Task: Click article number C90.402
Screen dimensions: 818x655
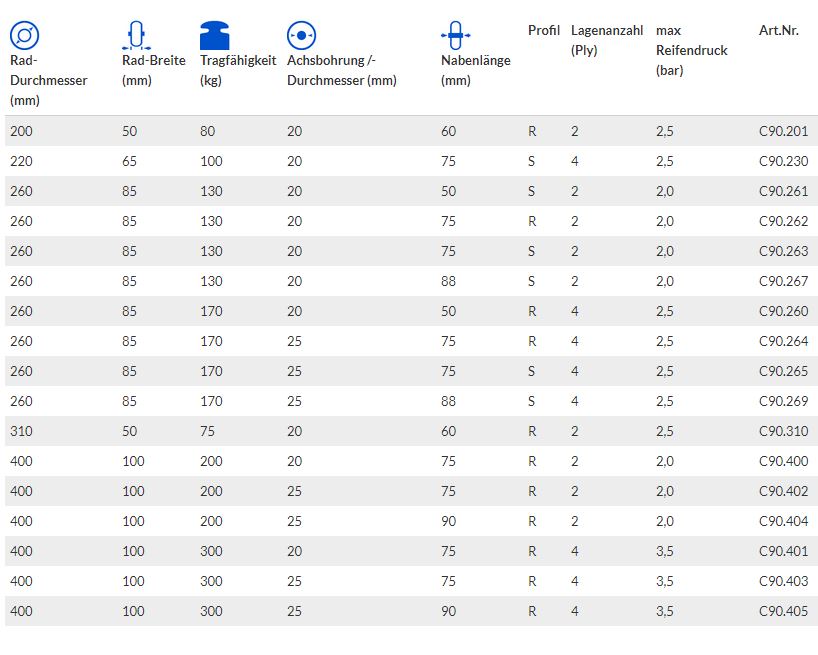Action: [x=783, y=491]
